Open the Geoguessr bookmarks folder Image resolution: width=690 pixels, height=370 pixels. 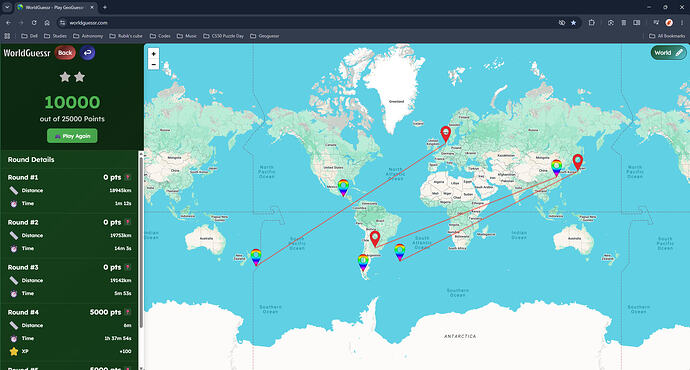(x=265, y=36)
